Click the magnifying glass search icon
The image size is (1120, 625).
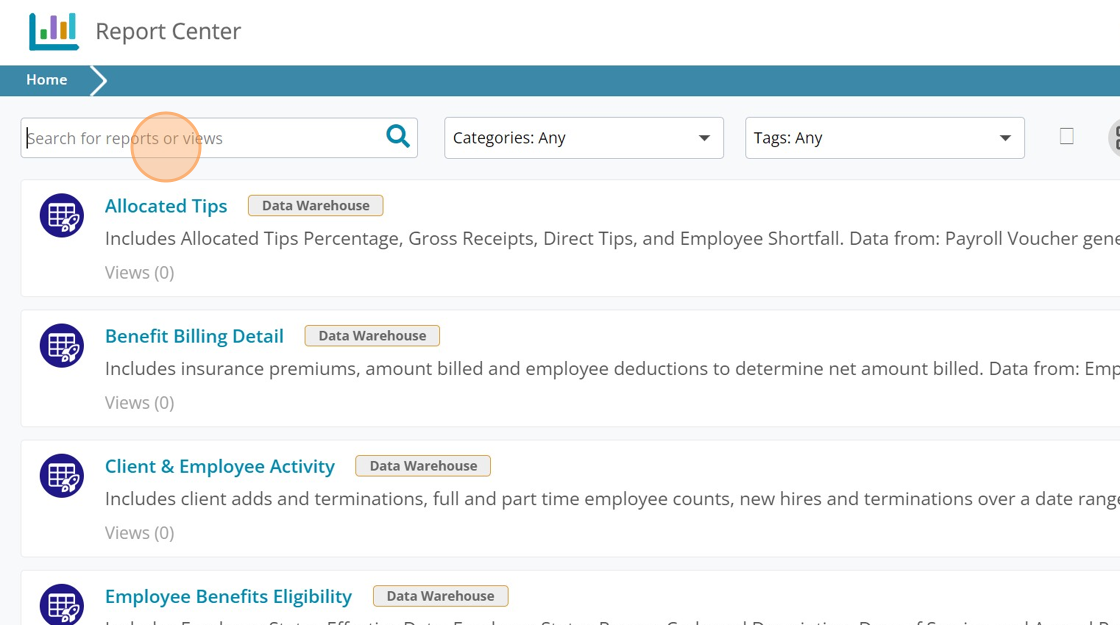point(398,137)
